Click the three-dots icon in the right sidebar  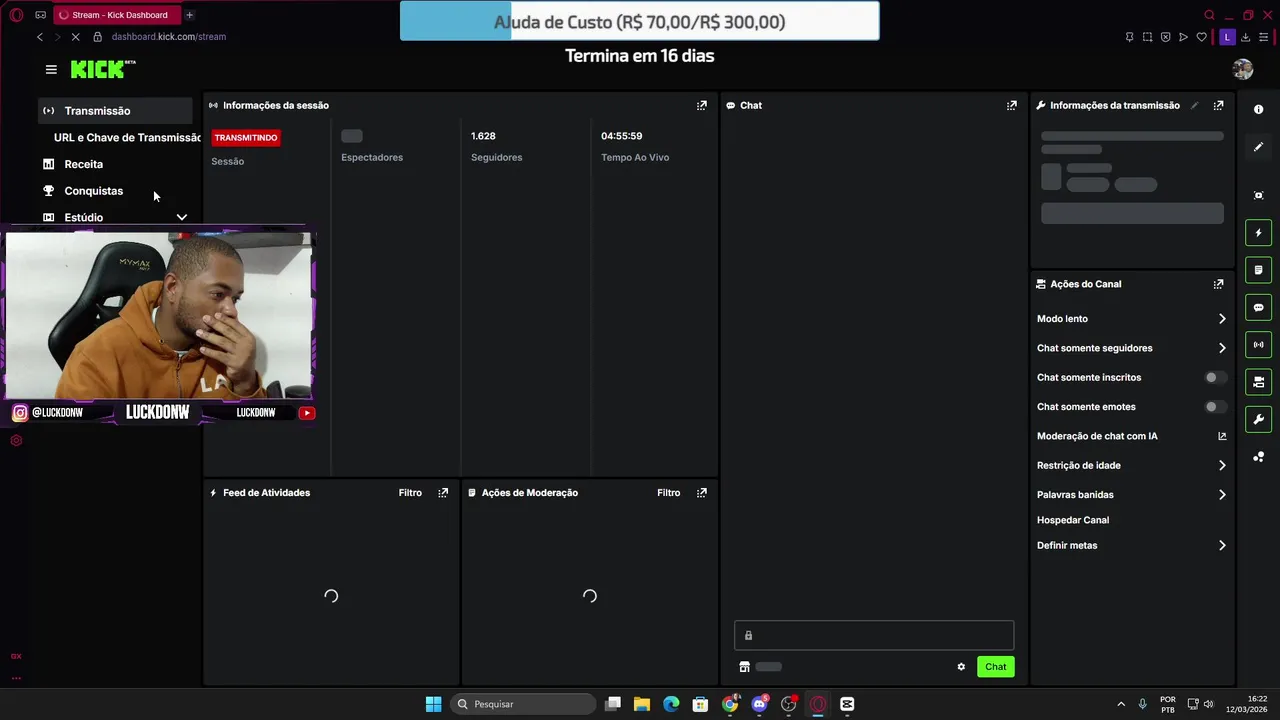coord(1258,457)
